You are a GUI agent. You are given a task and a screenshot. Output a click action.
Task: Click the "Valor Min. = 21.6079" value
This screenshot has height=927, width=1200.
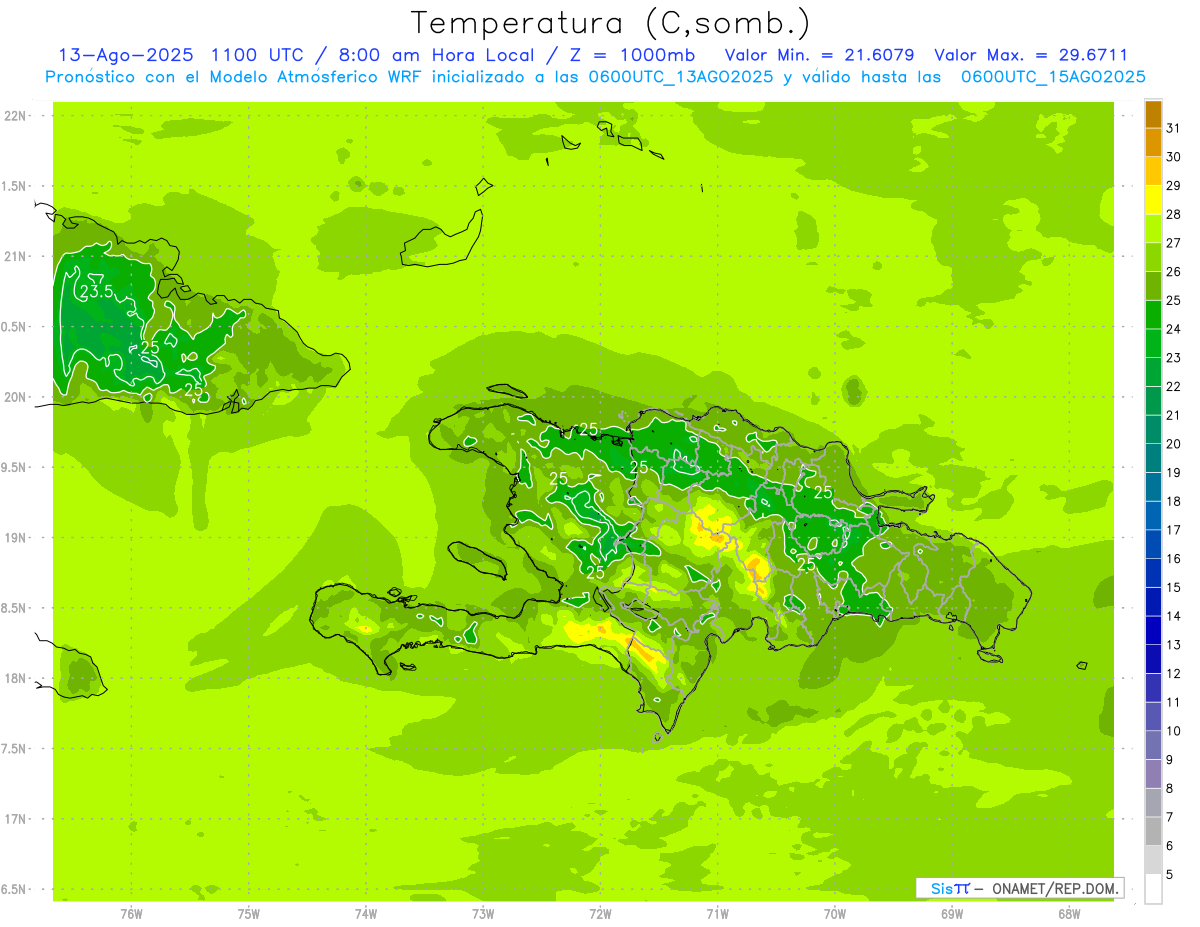click(820, 55)
